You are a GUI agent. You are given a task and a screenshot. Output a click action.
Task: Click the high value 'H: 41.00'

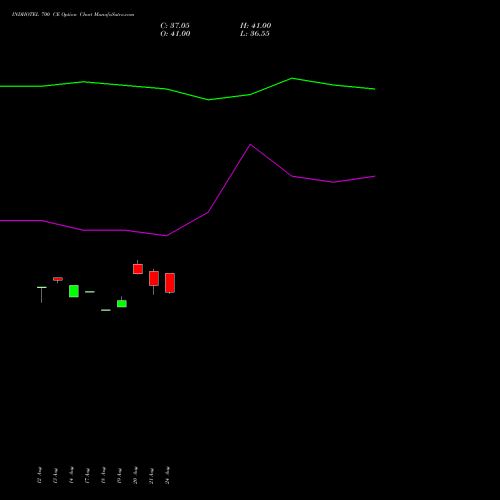(256, 26)
